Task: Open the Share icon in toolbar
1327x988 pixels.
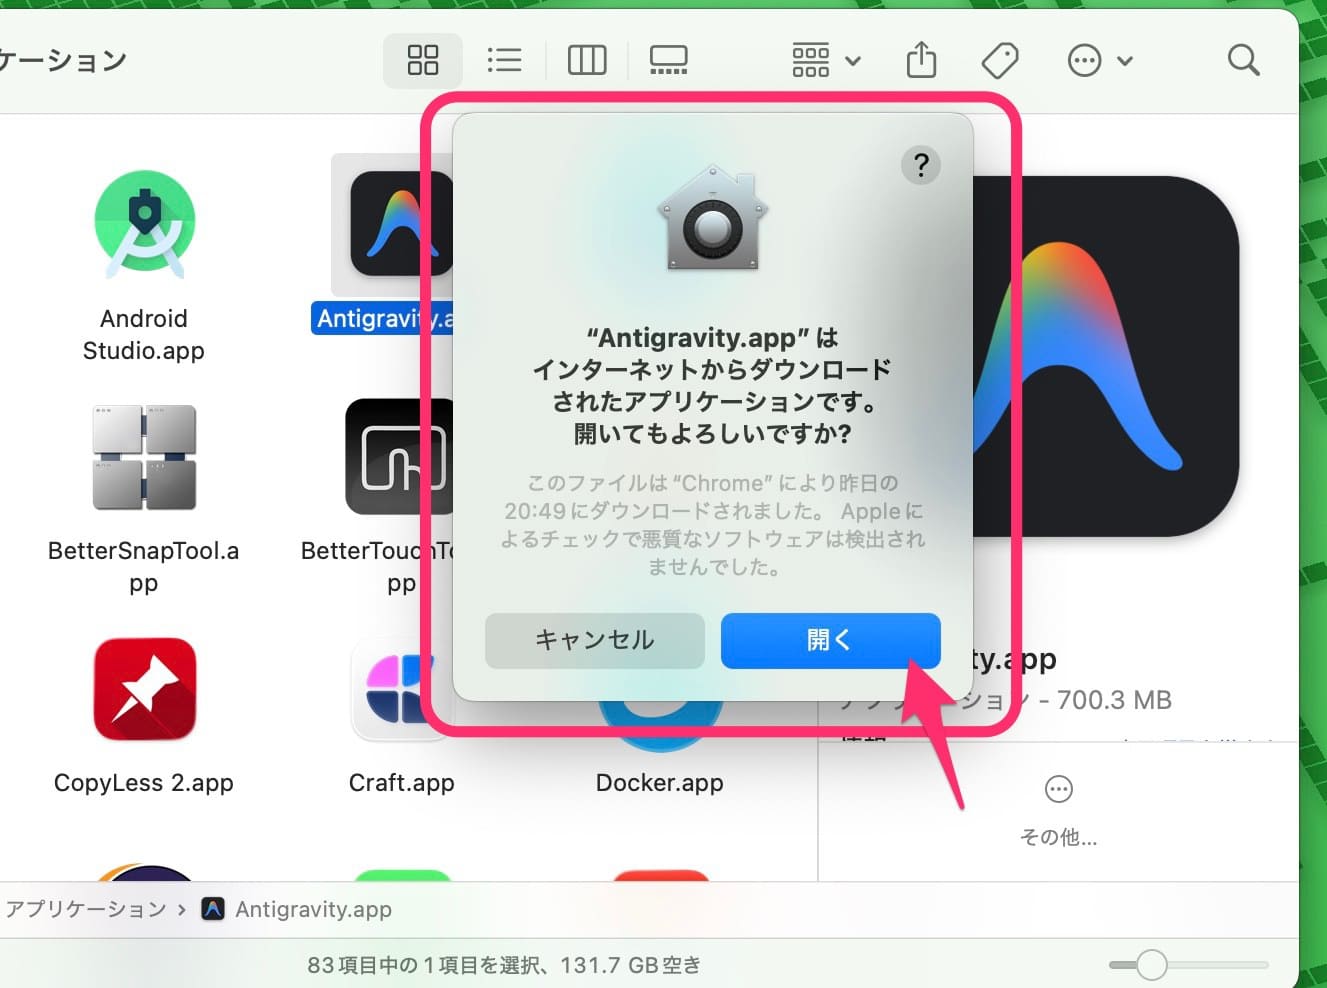Action: coord(920,59)
